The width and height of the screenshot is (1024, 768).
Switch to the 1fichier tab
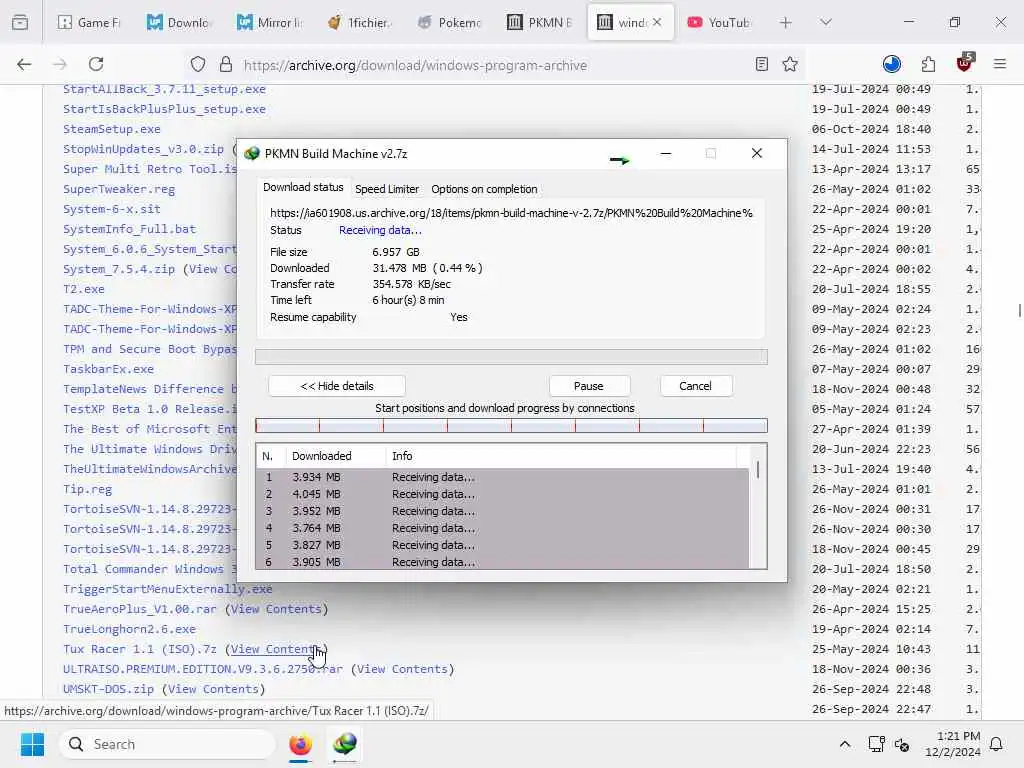click(359, 22)
